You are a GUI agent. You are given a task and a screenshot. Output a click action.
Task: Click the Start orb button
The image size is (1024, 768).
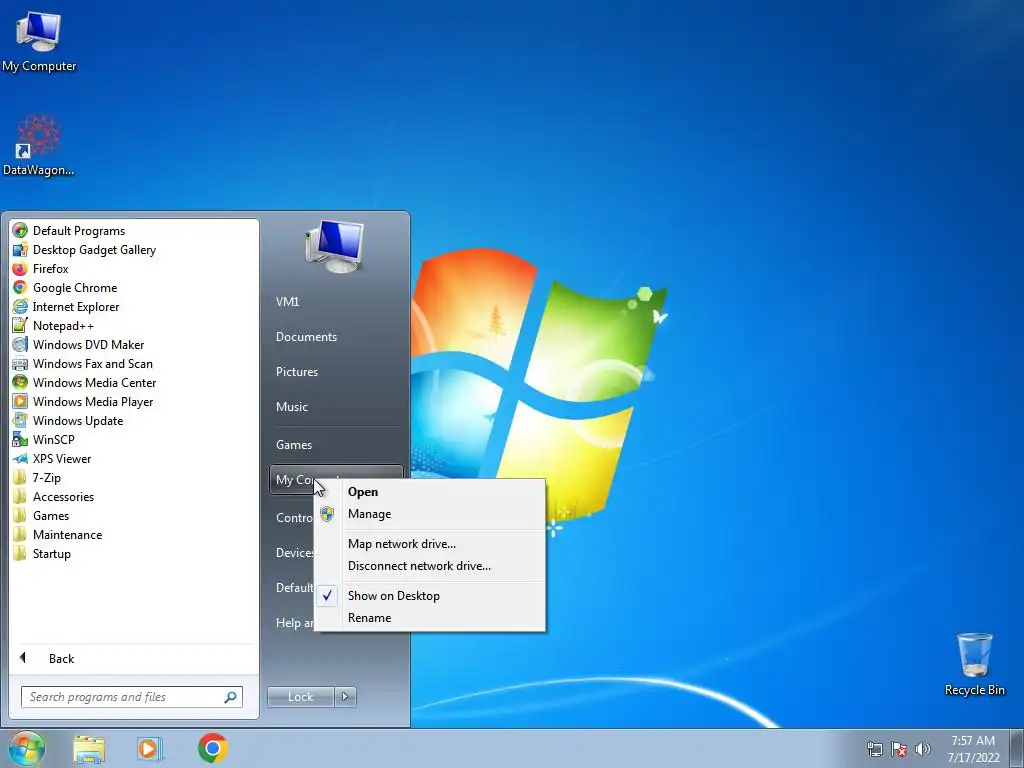pos(27,748)
